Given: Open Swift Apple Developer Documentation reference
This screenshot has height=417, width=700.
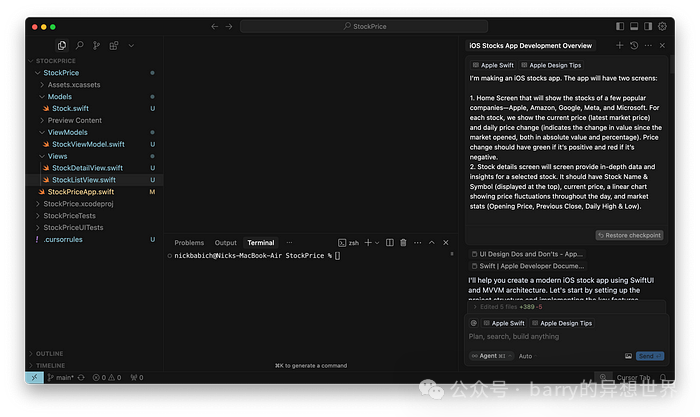Looking at the screenshot, I should point(528,266).
